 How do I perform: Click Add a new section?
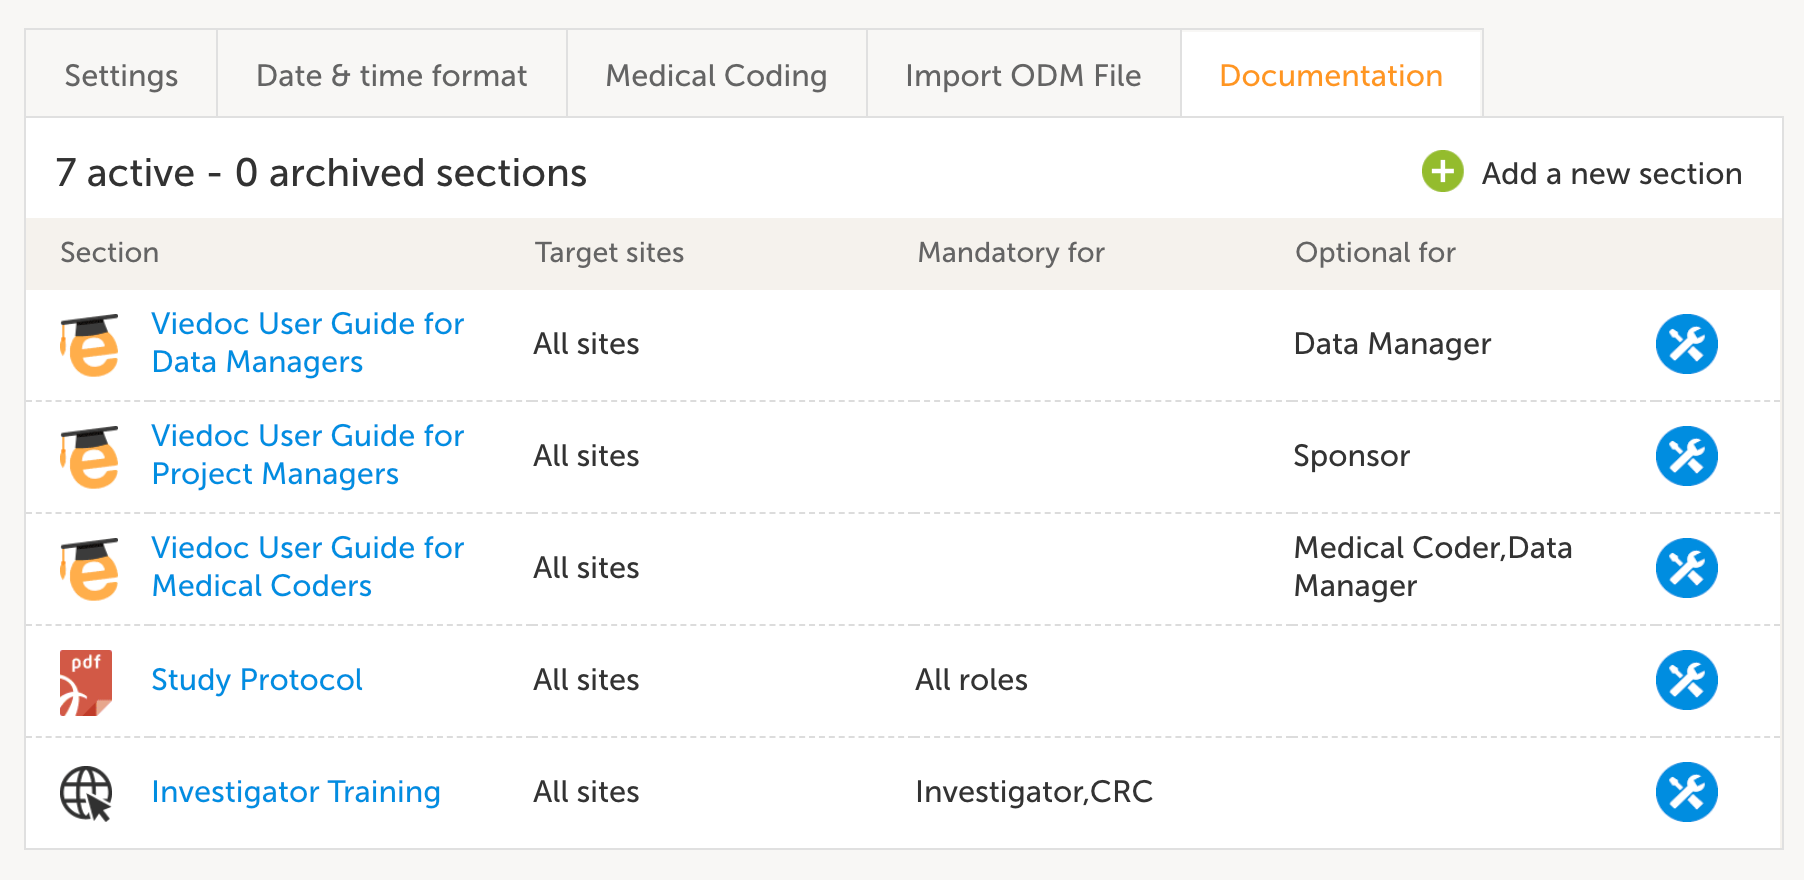(1611, 174)
